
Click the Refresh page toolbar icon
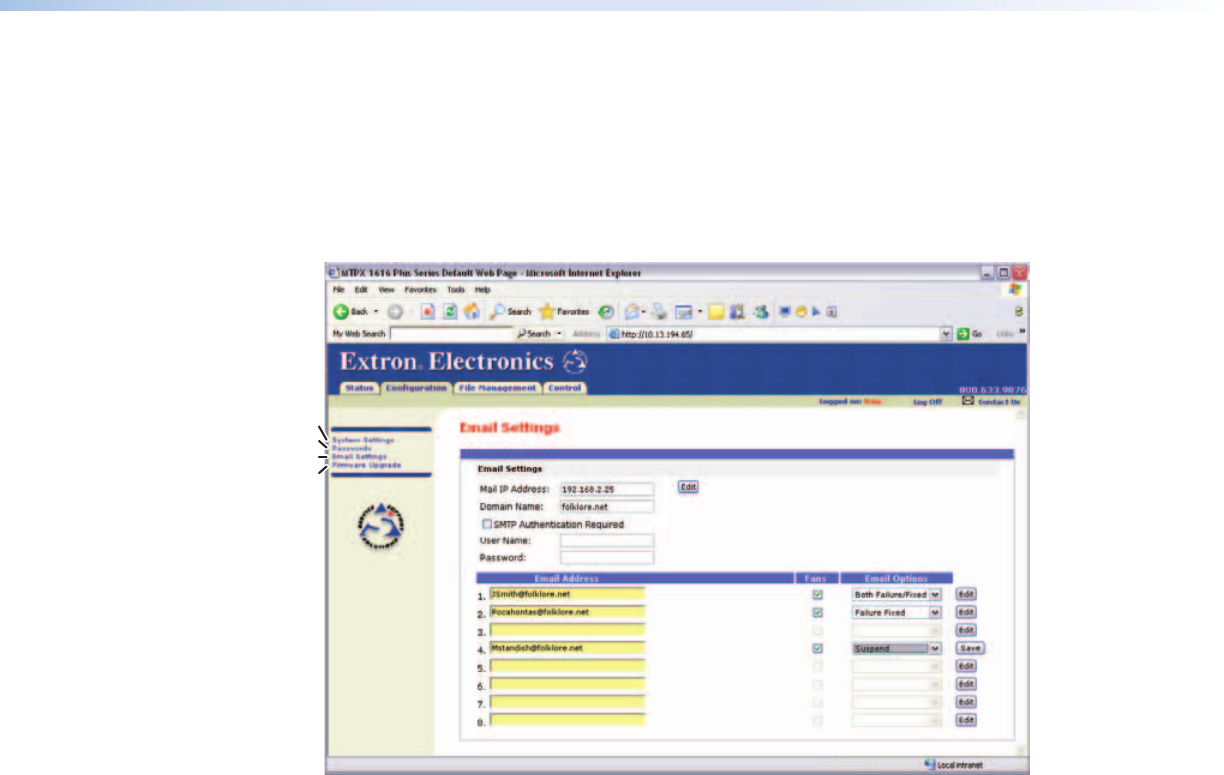tap(451, 311)
